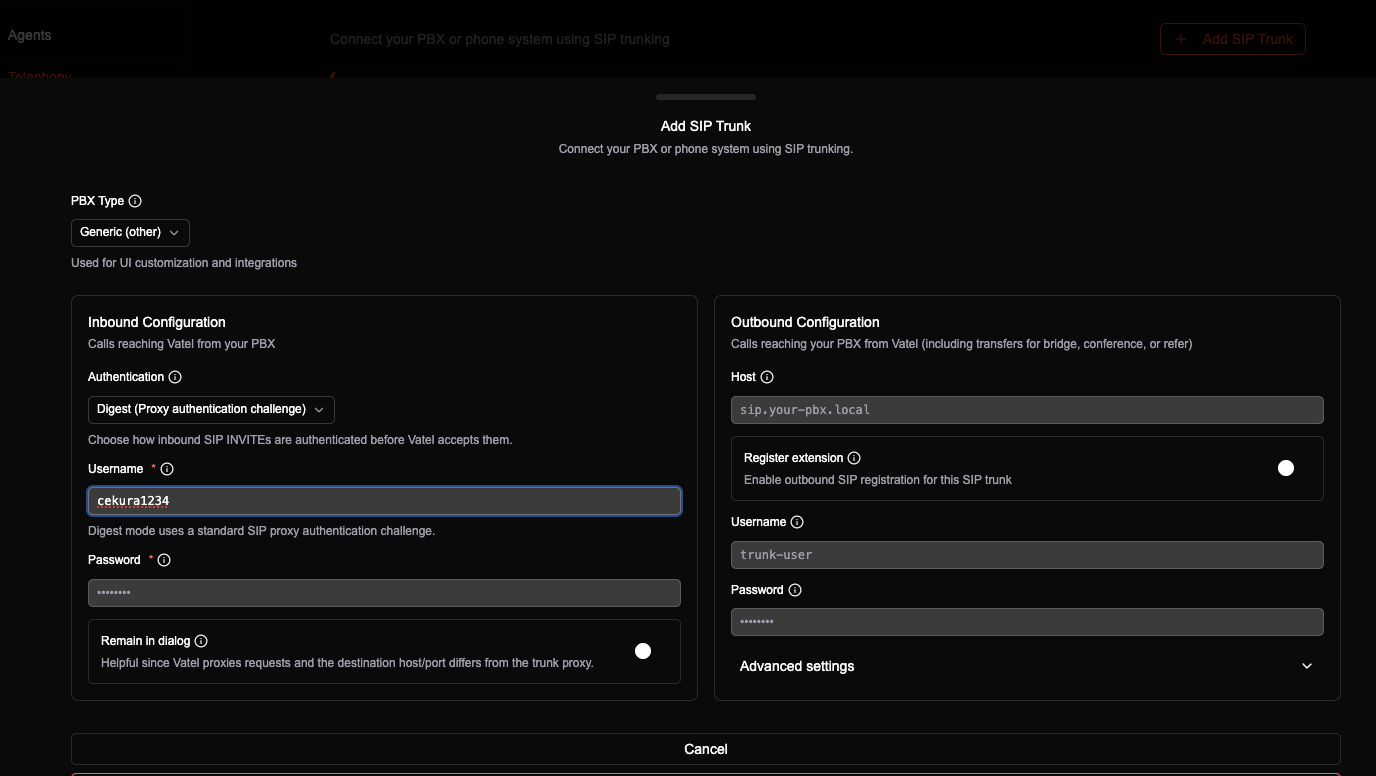Click 'Used for UI customization and integrations' text
This screenshot has width=1376, height=776.
[184, 263]
